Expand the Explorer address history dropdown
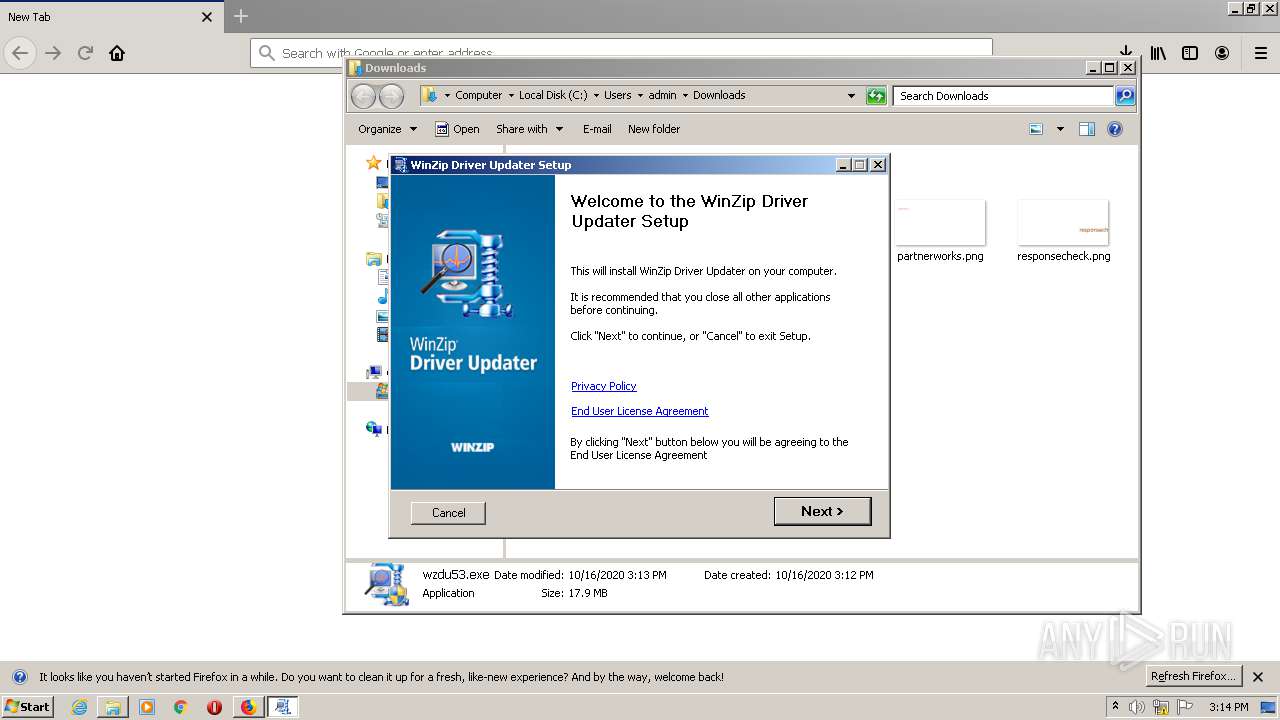 point(851,96)
